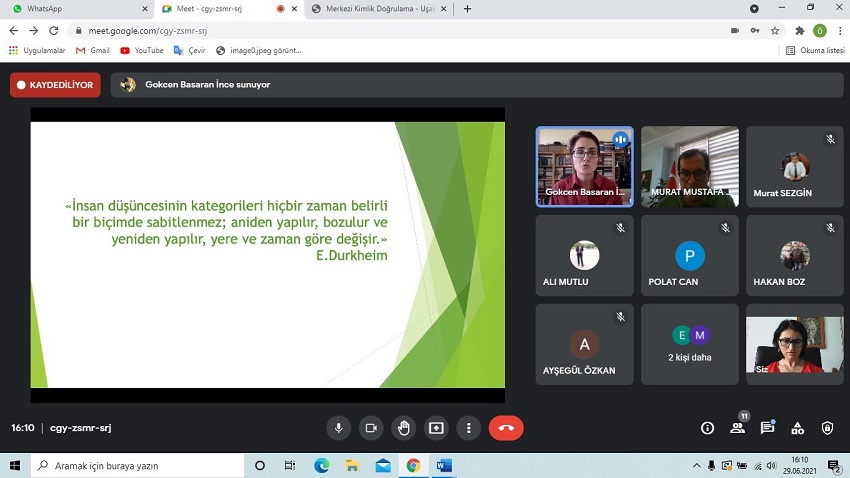Open host controls shield icon

(x=827, y=428)
